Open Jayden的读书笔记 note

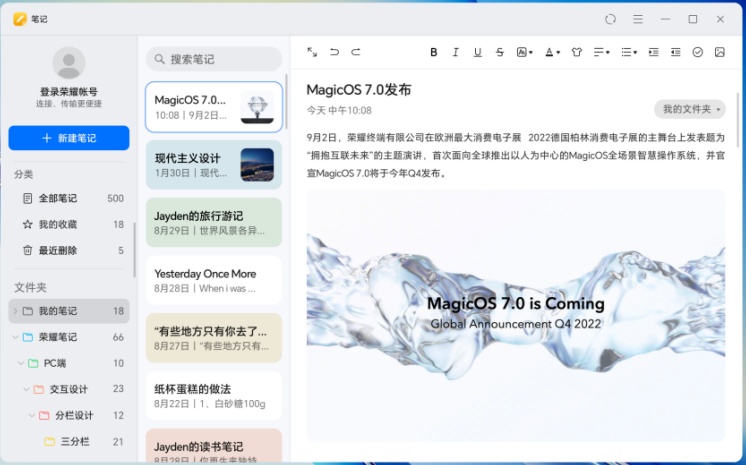[x=214, y=446]
